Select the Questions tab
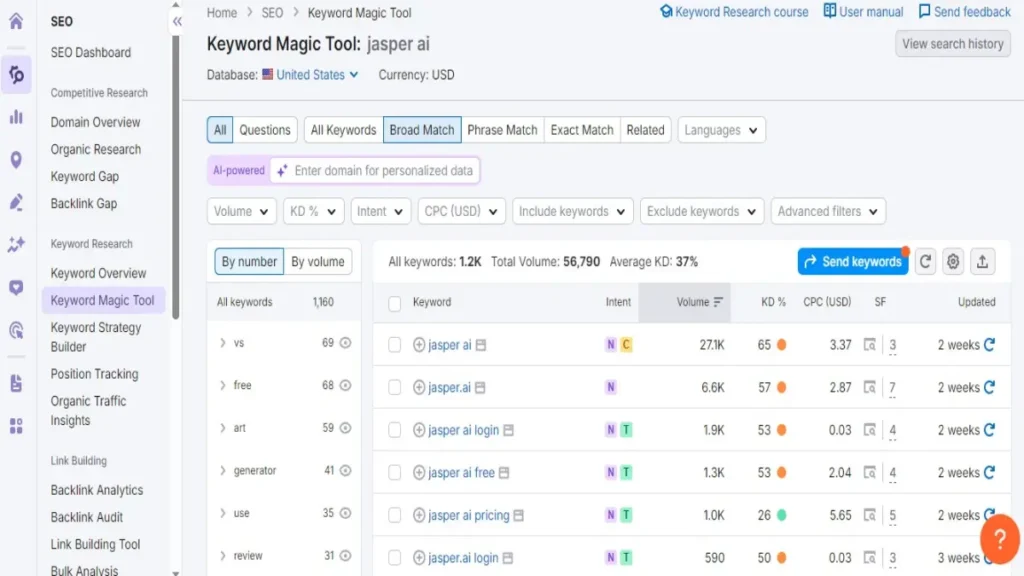The width and height of the screenshot is (1024, 576). pyautogui.click(x=264, y=130)
